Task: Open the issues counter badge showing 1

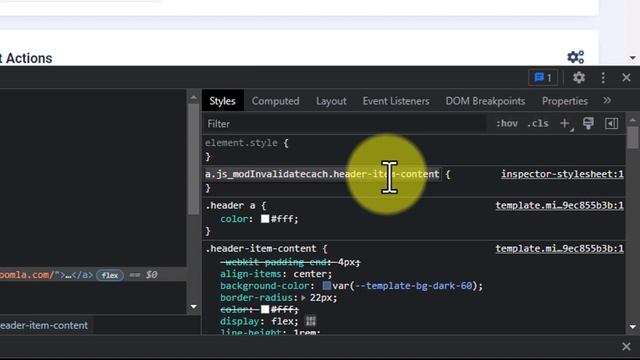Action: coord(543,78)
